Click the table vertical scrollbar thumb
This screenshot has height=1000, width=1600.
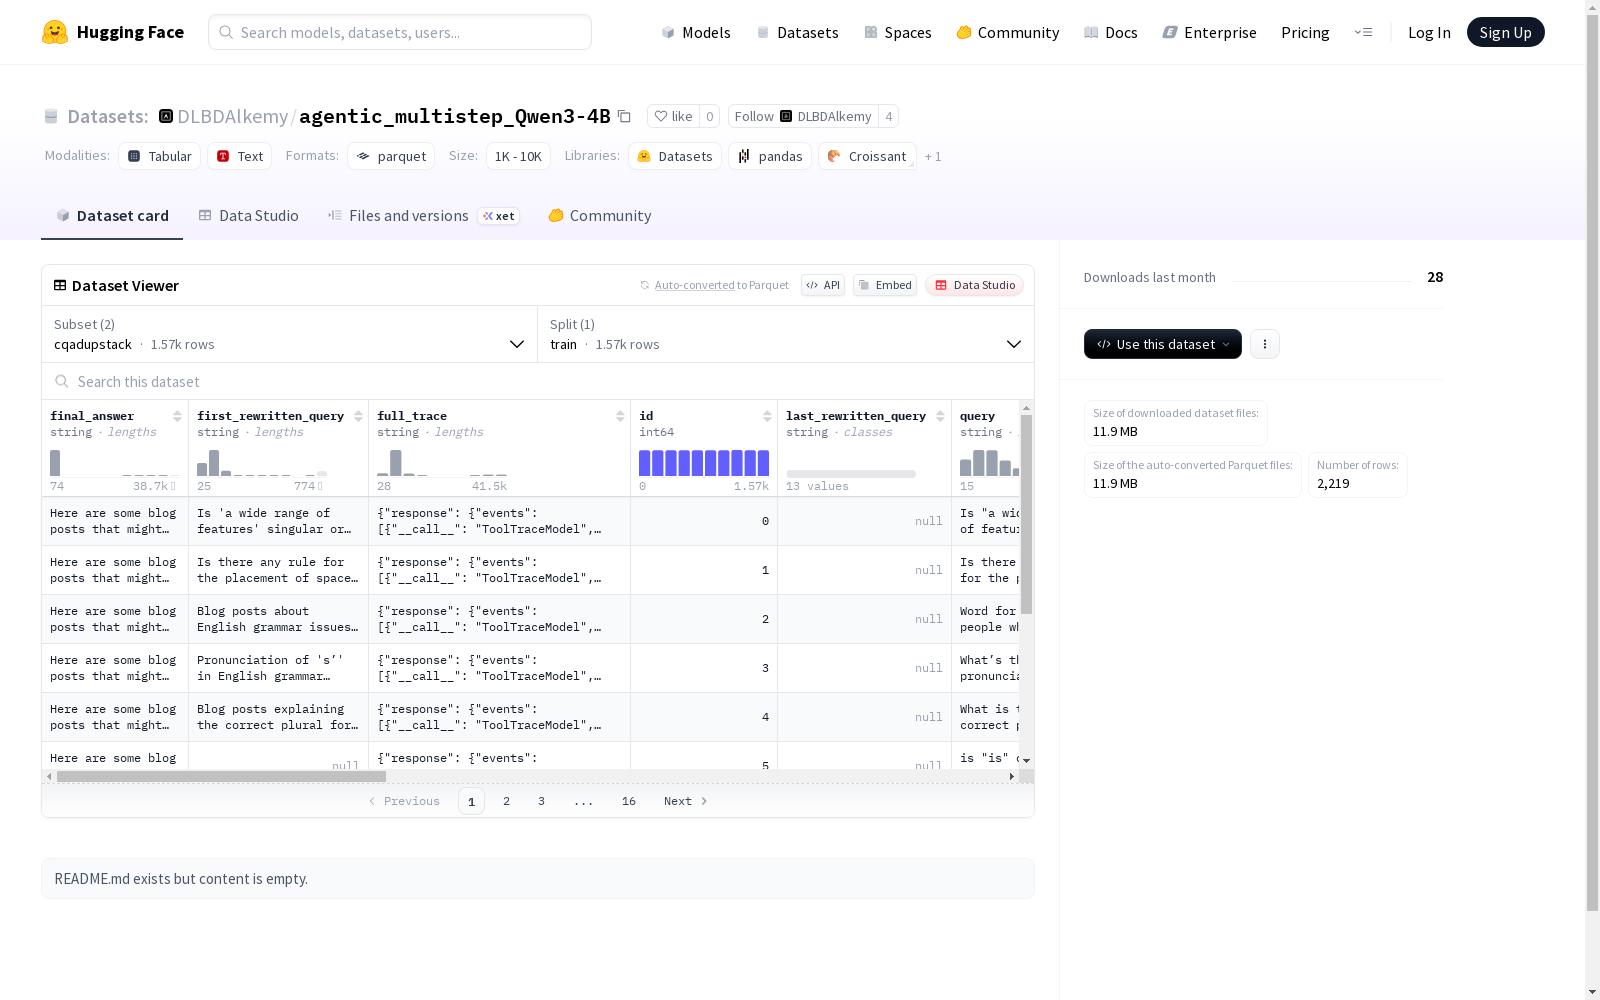click(1026, 514)
